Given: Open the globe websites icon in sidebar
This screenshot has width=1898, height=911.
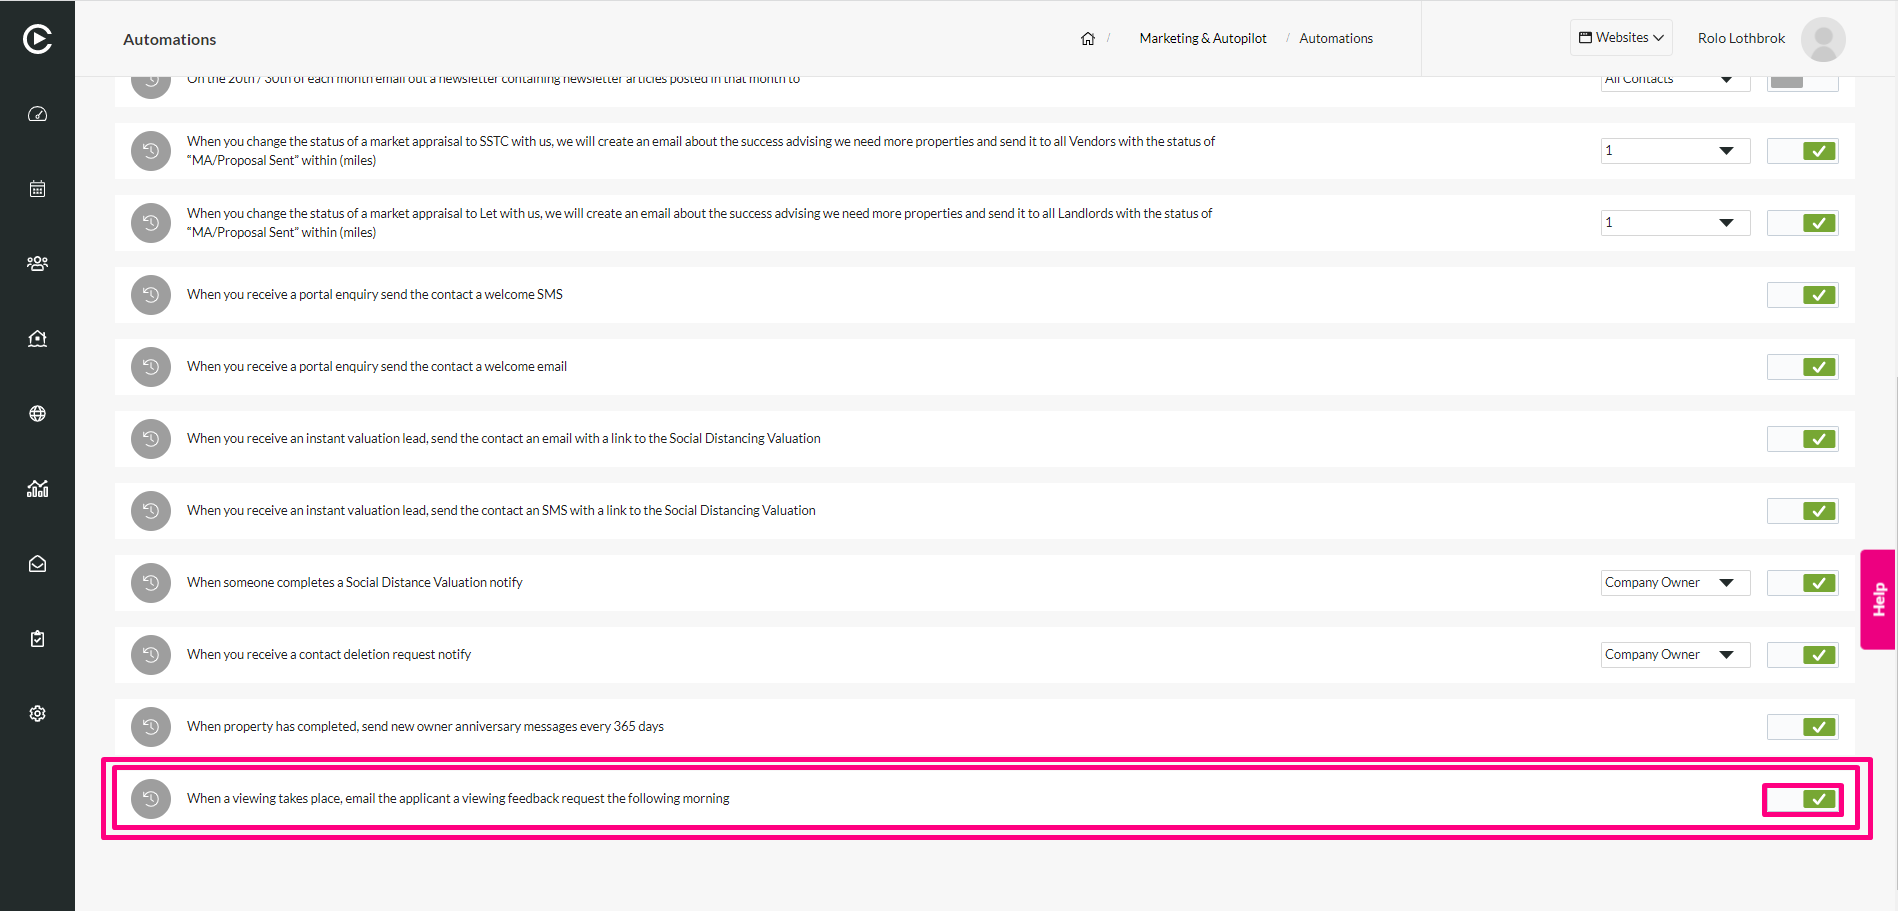Looking at the screenshot, I should coord(37,414).
